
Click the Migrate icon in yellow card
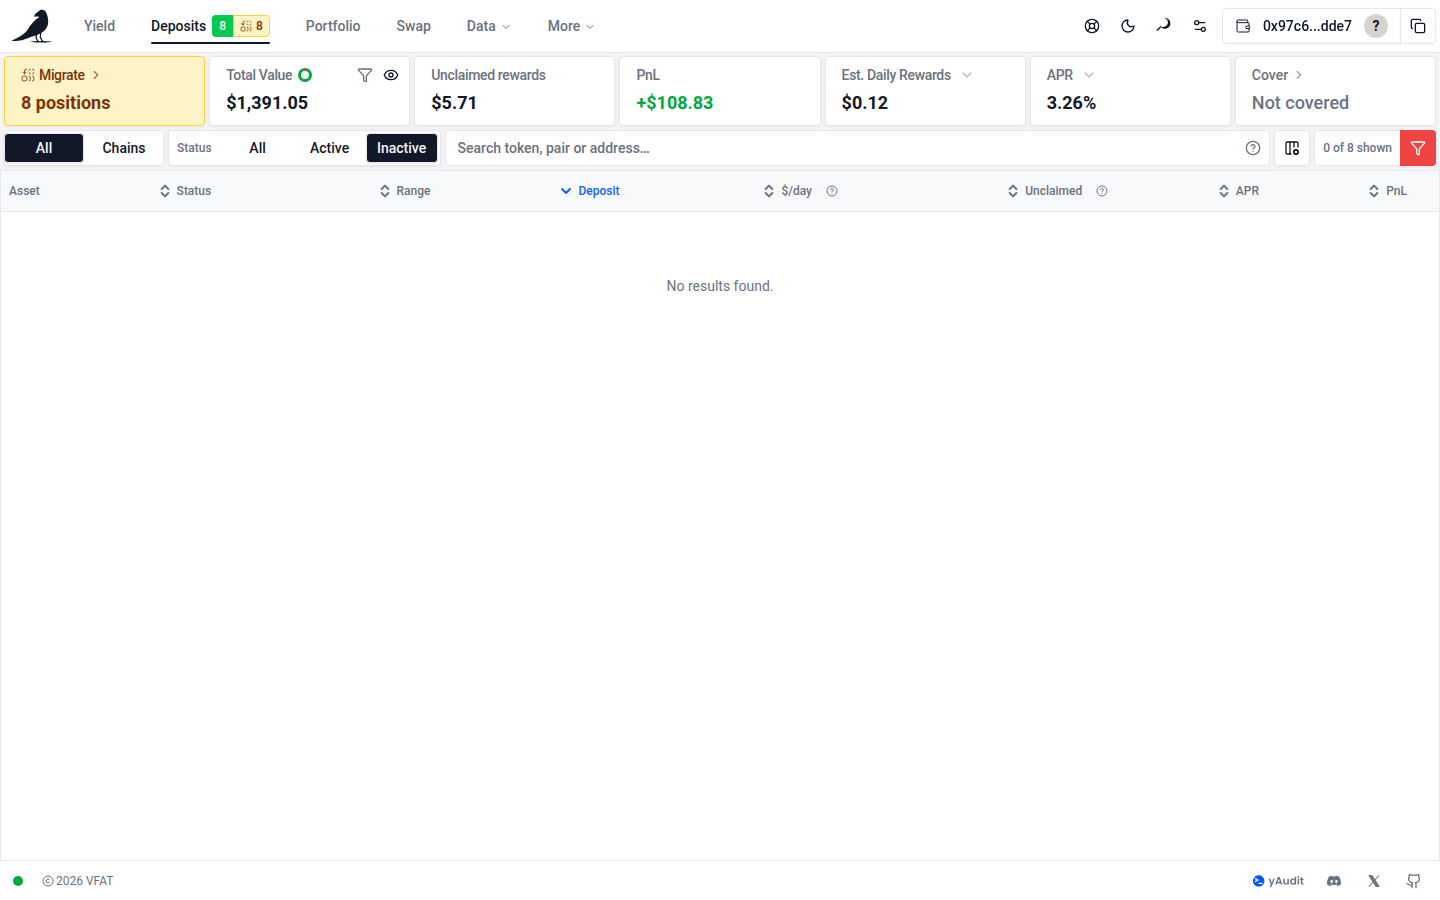[28, 75]
